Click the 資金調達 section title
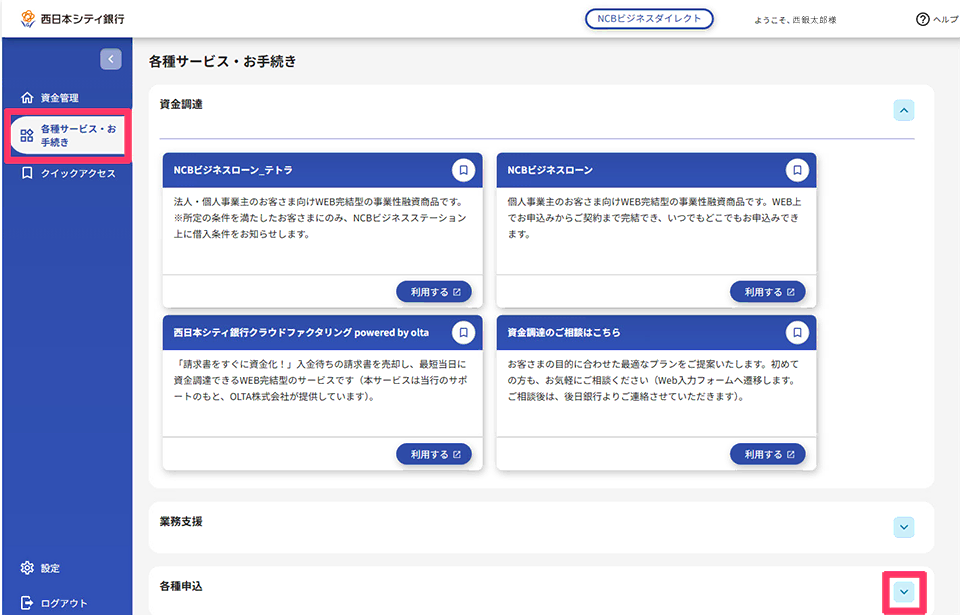 181,104
